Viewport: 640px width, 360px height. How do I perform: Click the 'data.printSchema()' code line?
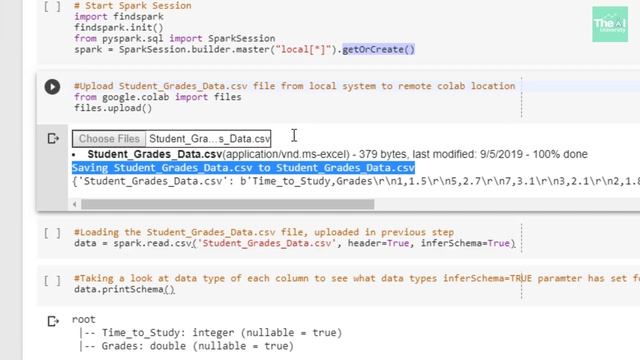[124, 289]
